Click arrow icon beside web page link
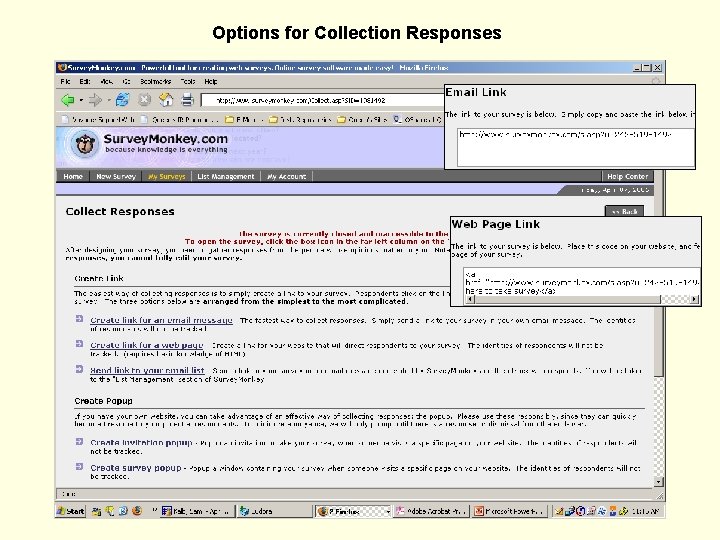The width and height of the screenshot is (720, 540). [x=79, y=343]
